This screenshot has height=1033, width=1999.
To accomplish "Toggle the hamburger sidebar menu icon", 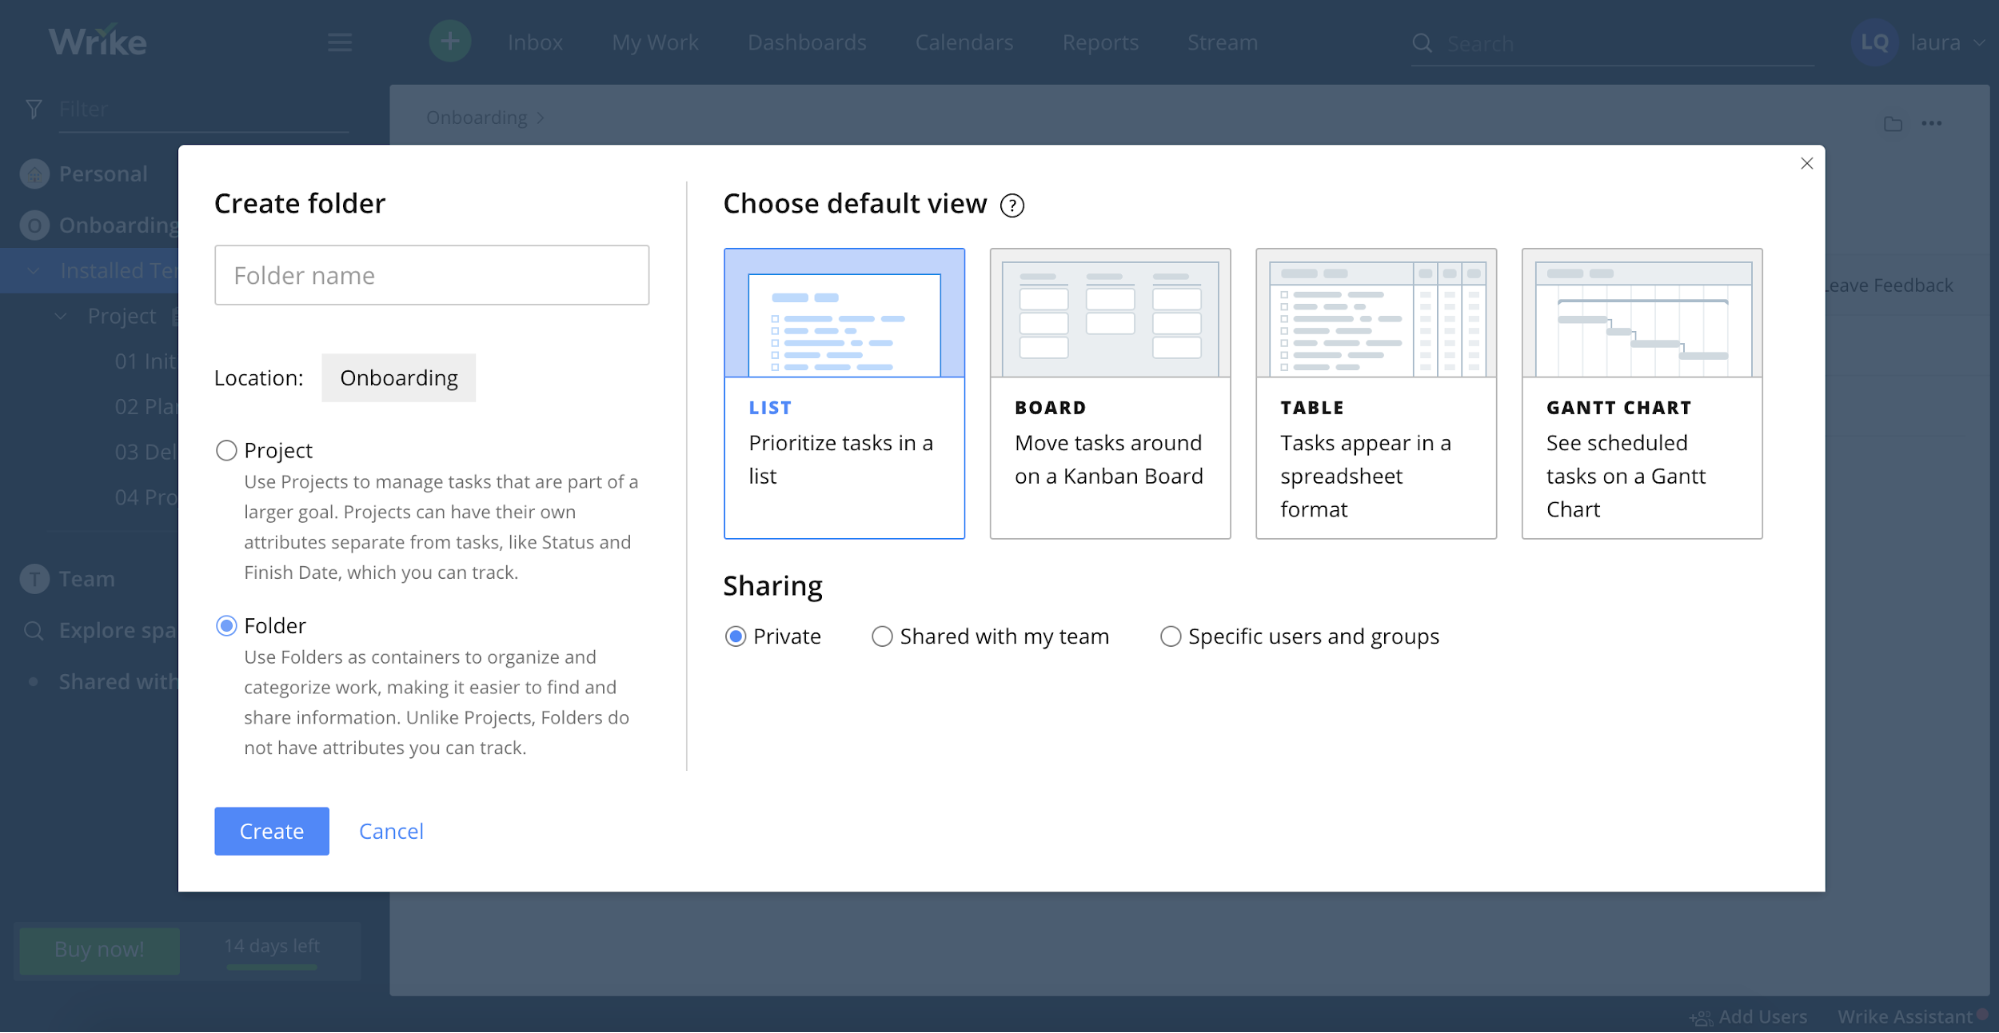I will [340, 42].
